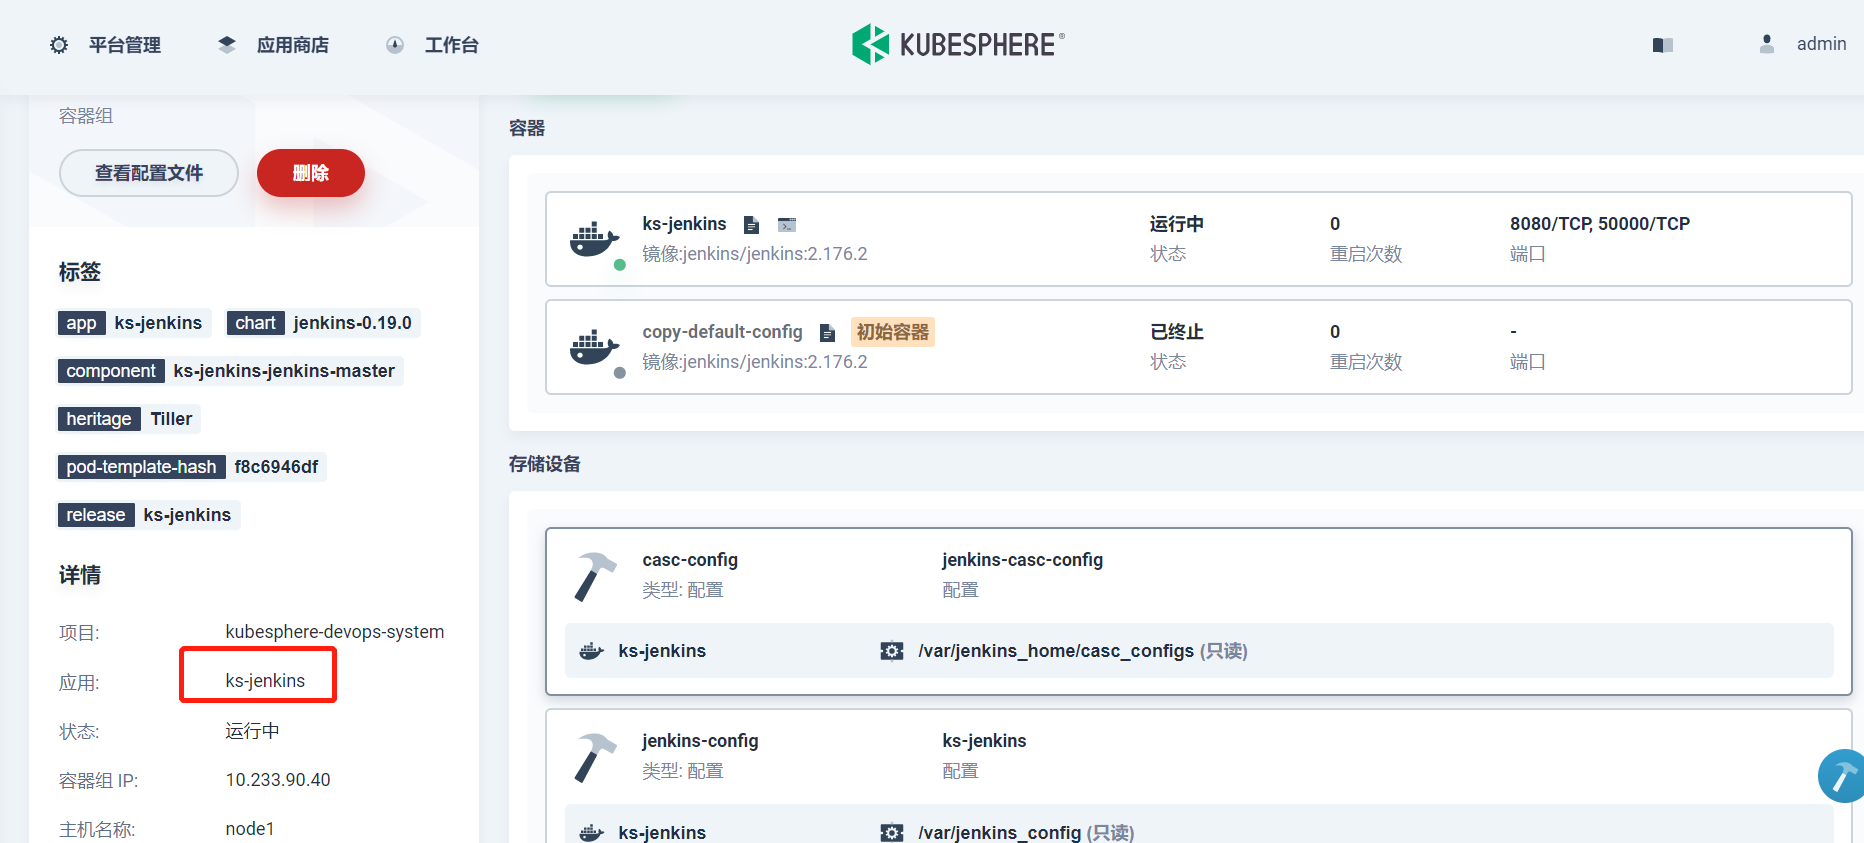Click the KubeSphere logo
The height and width of the screenshot is (843, 1864).
tap(958, 44)
